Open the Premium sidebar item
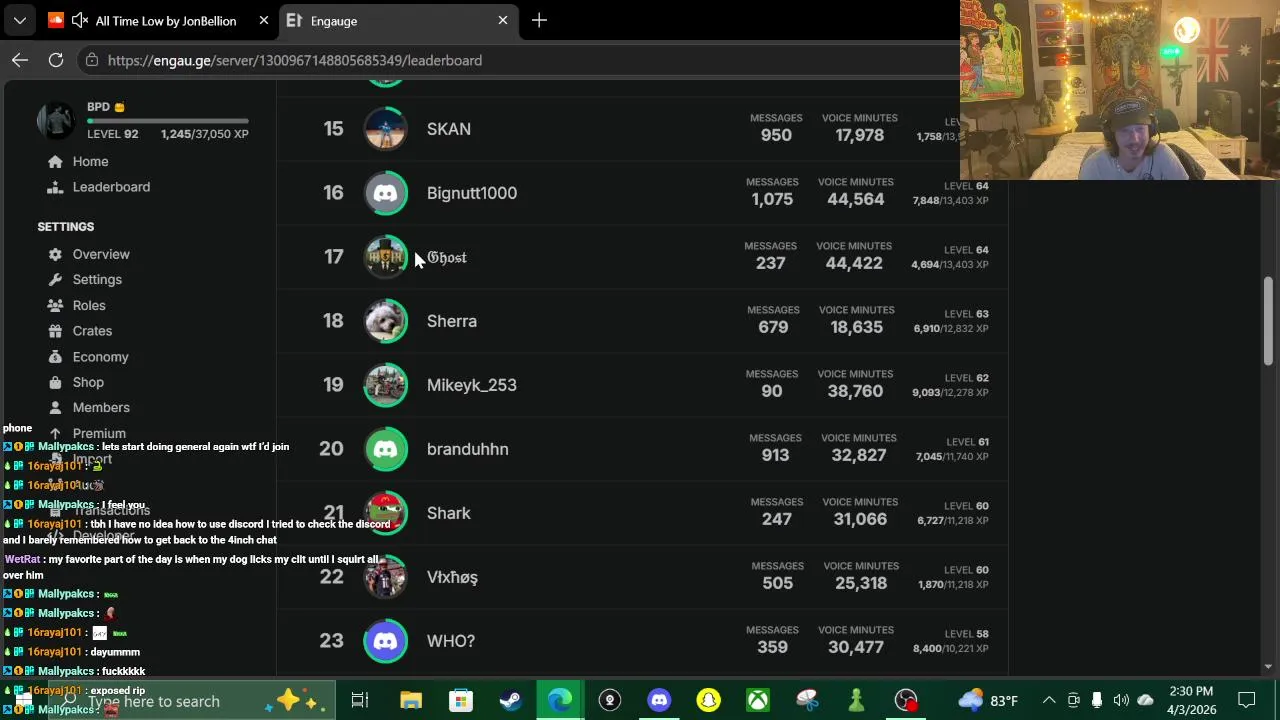 (x=99, y=433)
